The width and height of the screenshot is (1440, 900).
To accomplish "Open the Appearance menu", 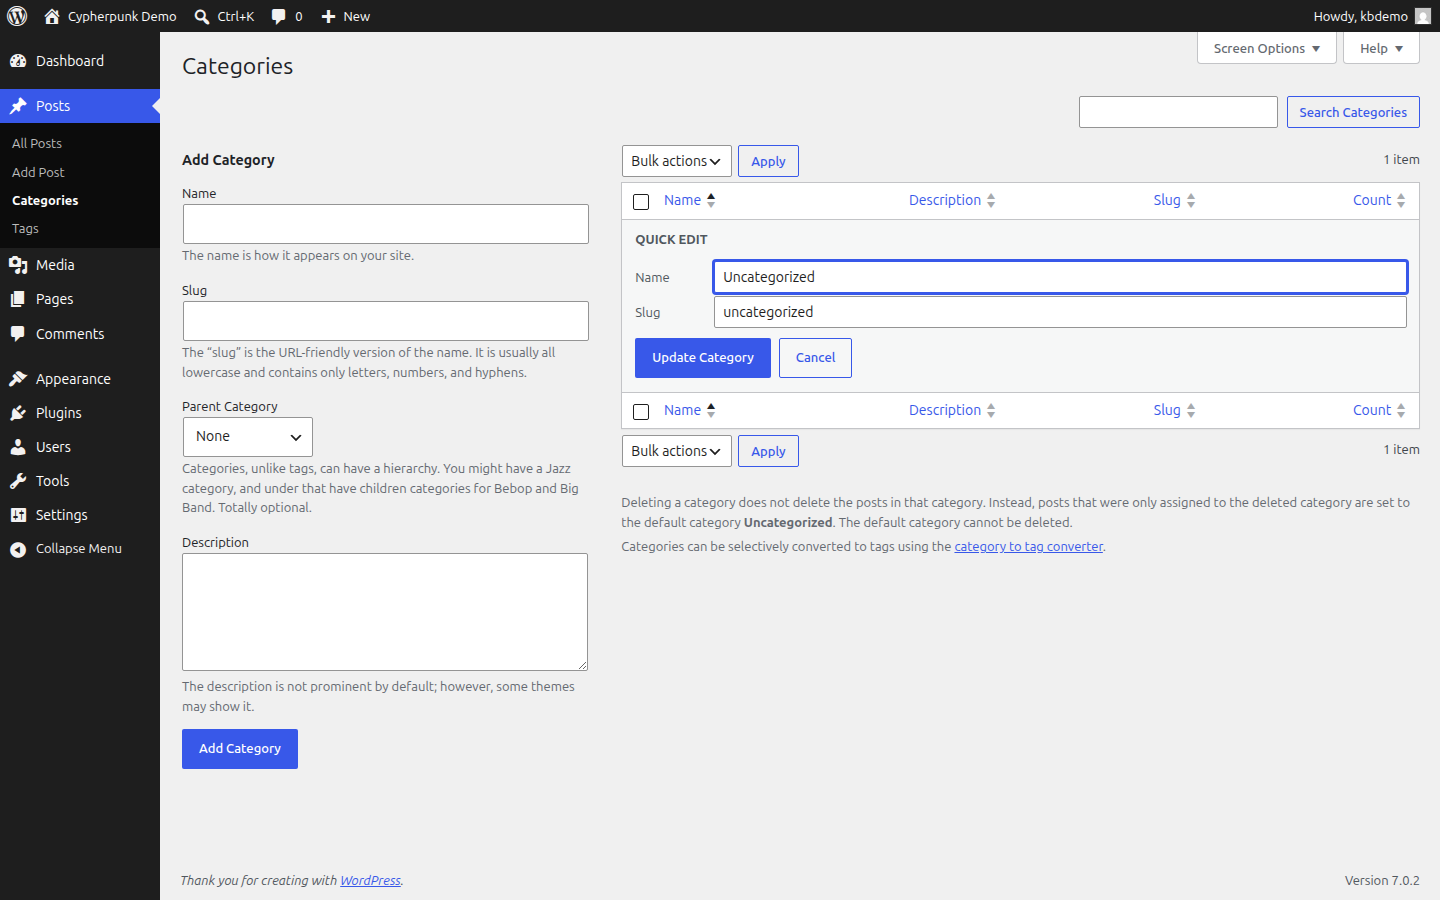I will click(80, 379).
